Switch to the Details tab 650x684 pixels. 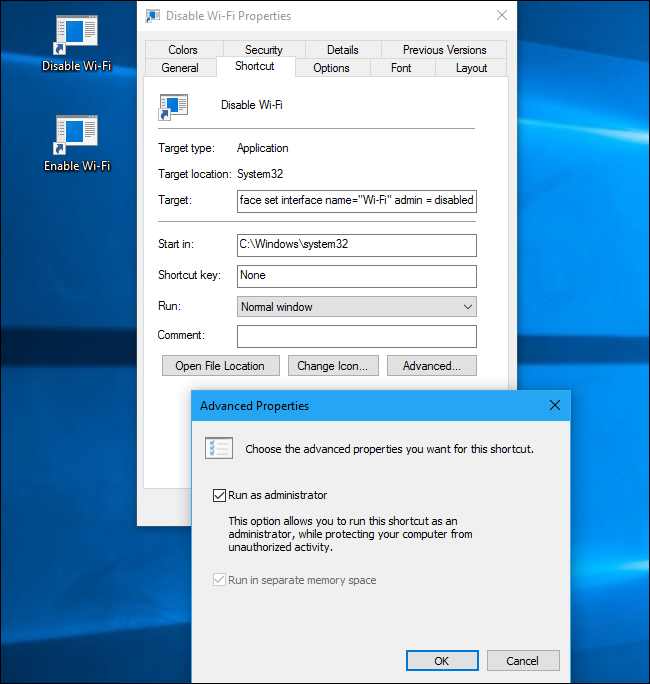(x=342, y=50)
